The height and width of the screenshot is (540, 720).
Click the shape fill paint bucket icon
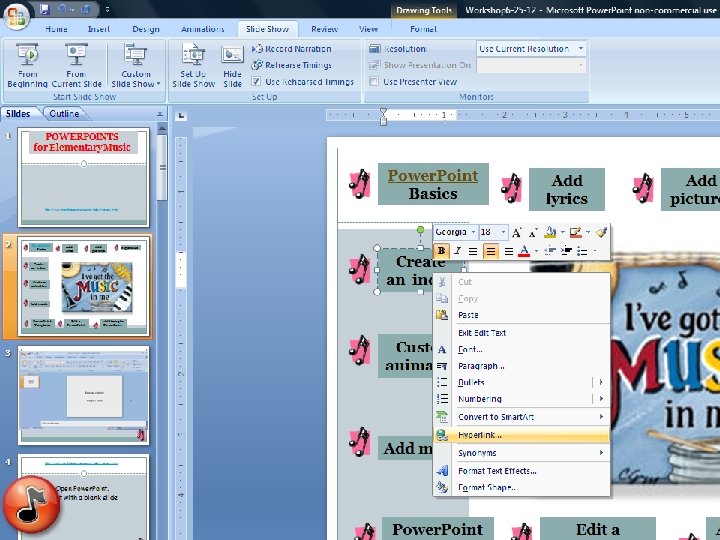550,232
